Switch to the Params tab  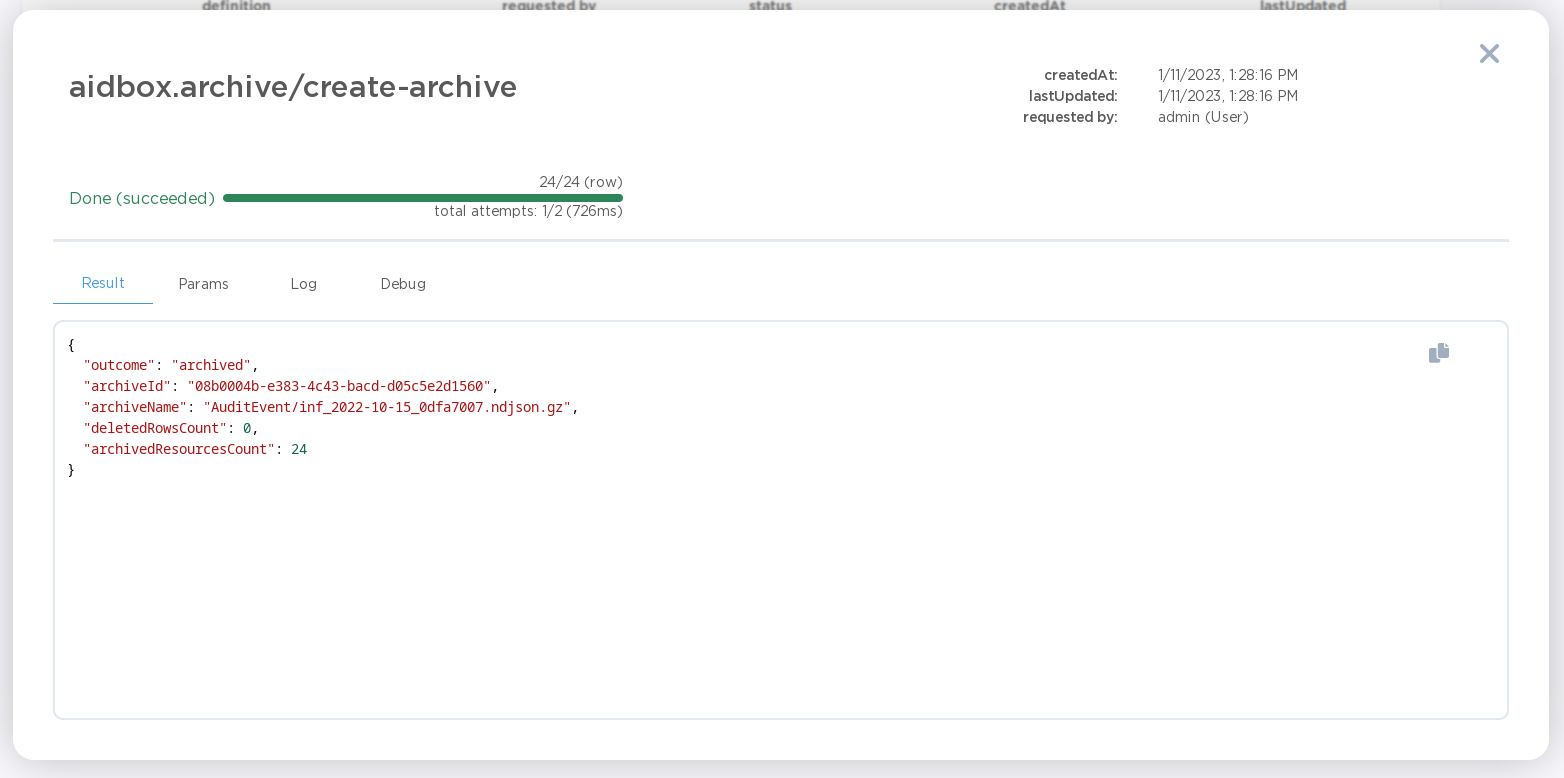coord(204,284)
